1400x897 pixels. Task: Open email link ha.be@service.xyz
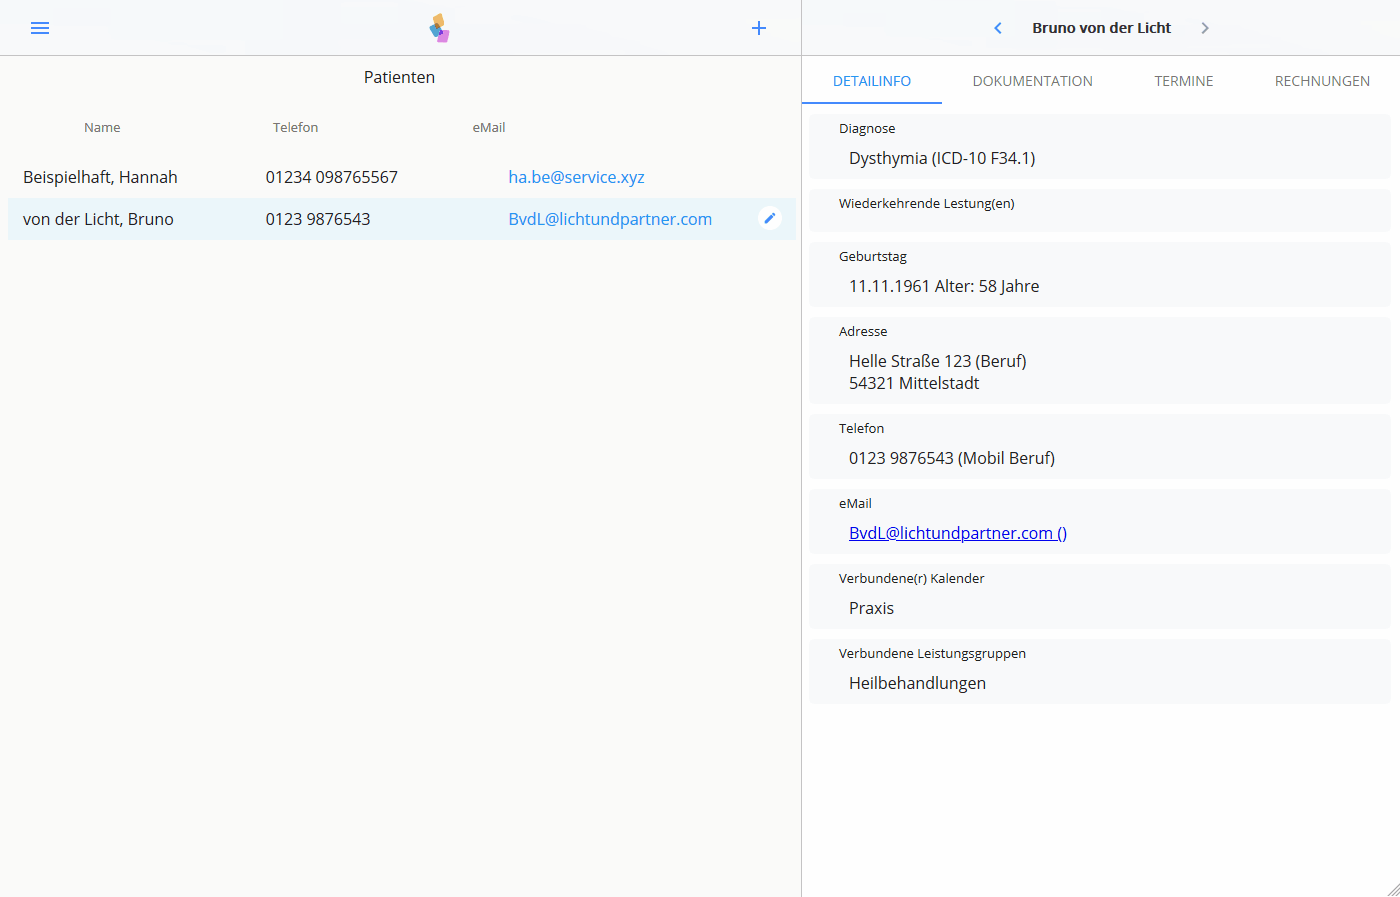(576, 177)
